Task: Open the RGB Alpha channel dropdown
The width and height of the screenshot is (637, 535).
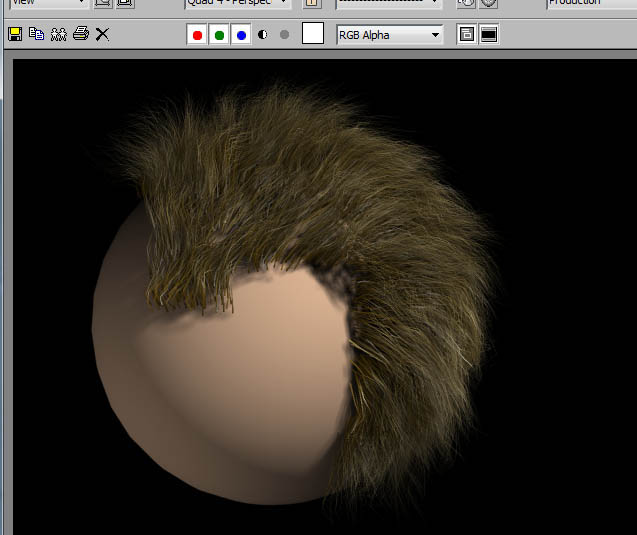Action: click(x=389, y=35)
